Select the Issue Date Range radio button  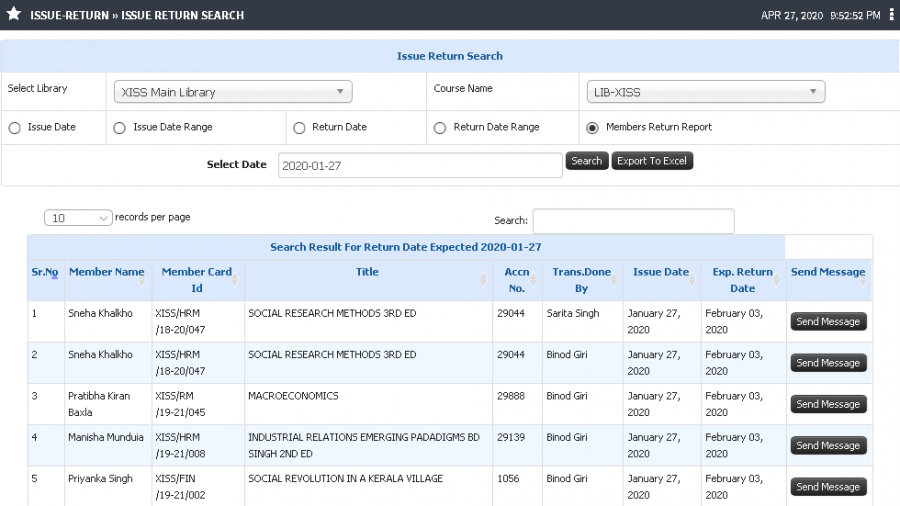click(x=119, y=128)
